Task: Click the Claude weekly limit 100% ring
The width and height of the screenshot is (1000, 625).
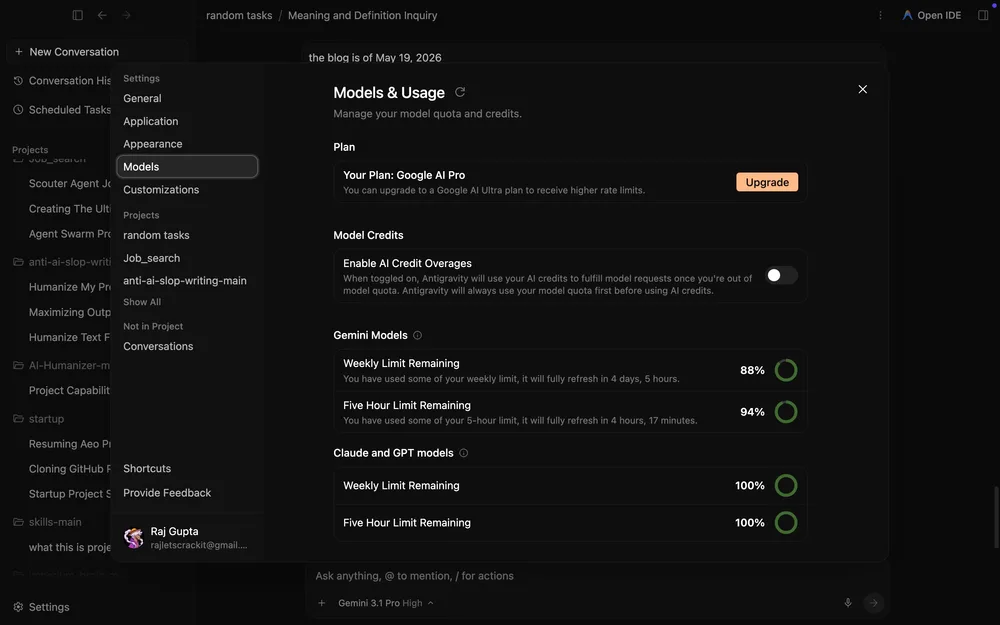Action: [786, 485]
